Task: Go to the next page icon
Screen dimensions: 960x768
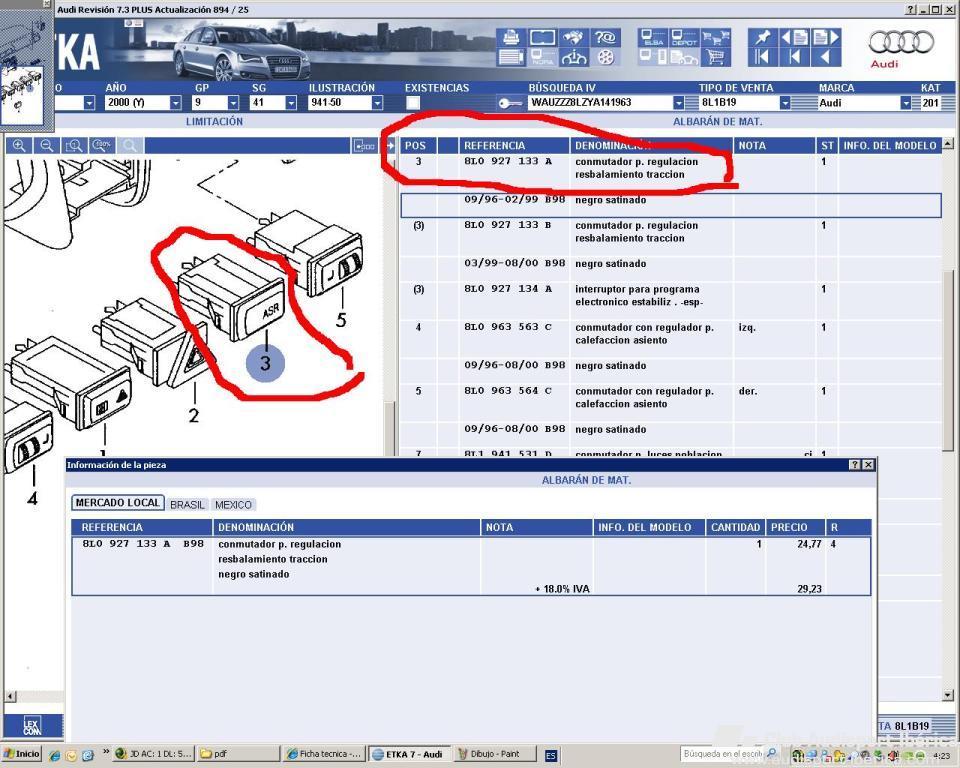Action: (x=826, y=37)
